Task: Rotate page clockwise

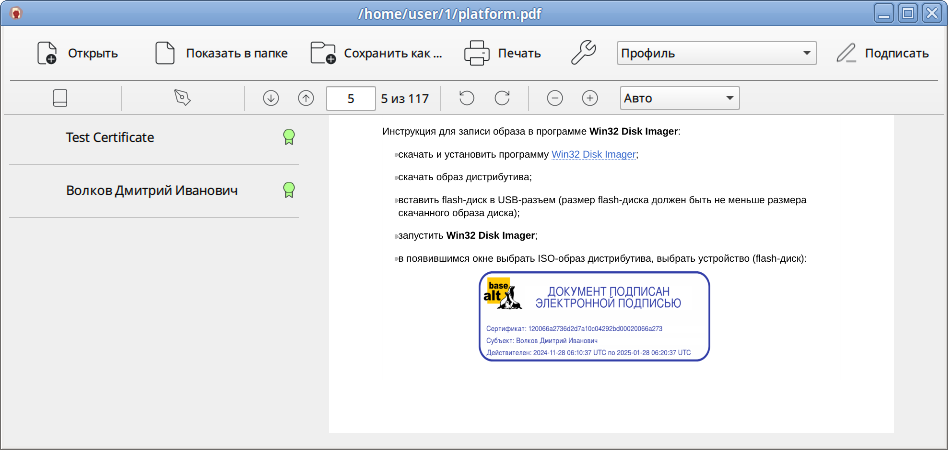Action: (x=502, y=98)
